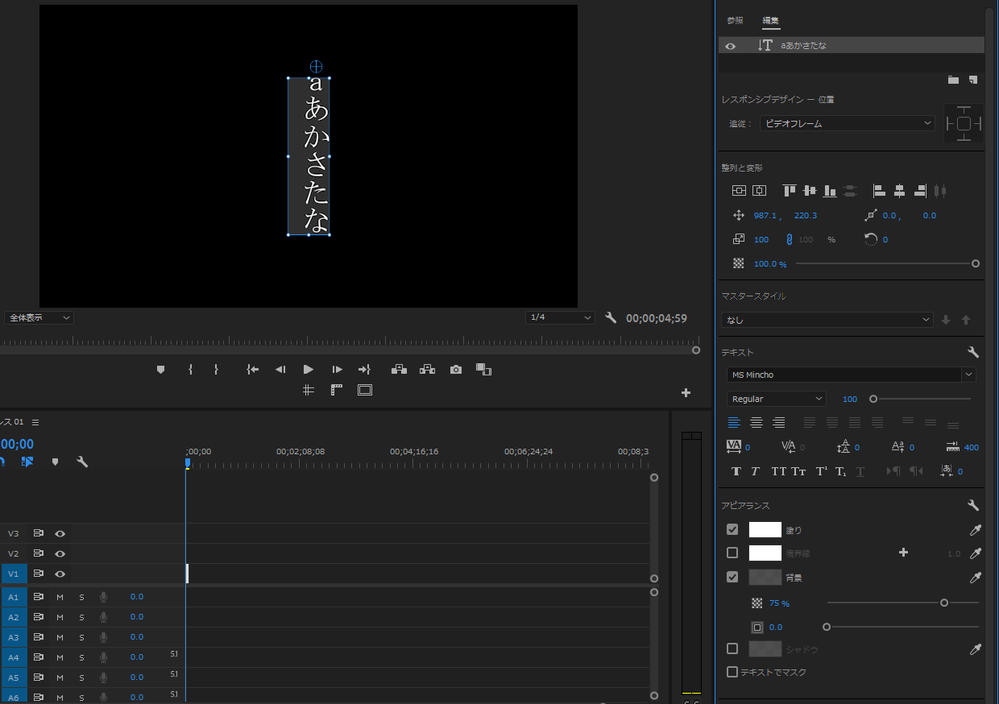Align the layer to the bottom edge
Screen dimensions: 999x704
click(x=830, y=190)
